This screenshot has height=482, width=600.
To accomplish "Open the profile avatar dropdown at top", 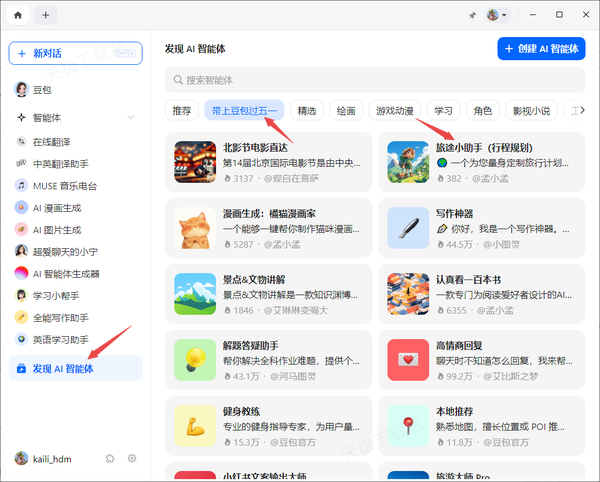I will click(497, 15).
